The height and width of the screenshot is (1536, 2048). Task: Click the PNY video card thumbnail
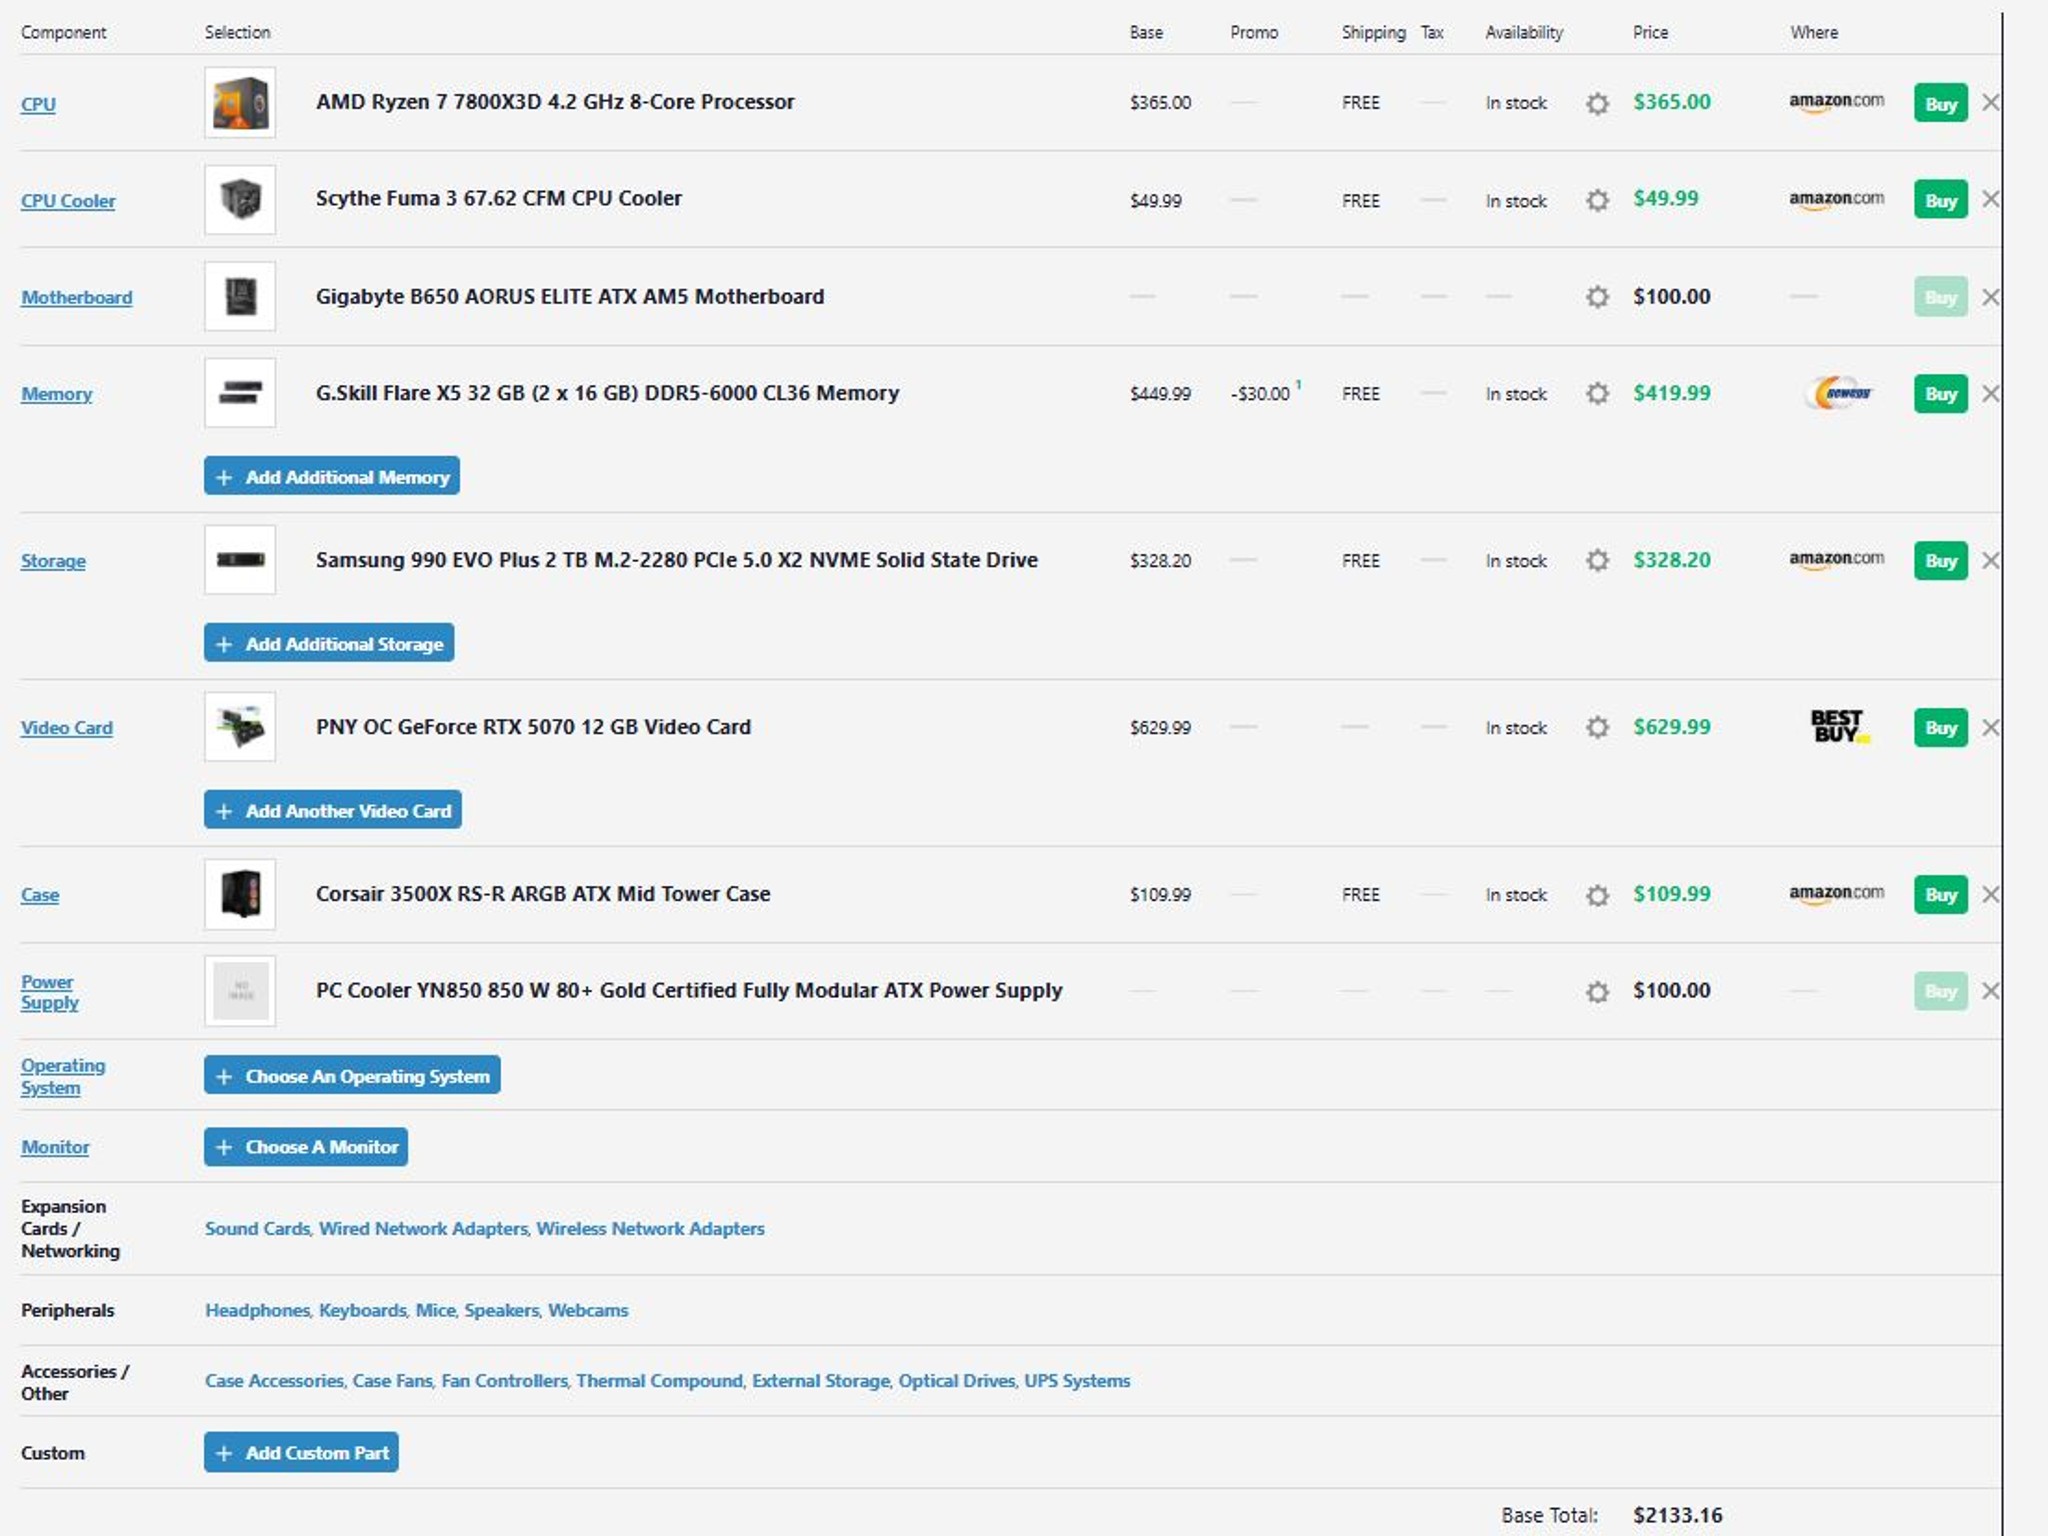click(240, 727)
